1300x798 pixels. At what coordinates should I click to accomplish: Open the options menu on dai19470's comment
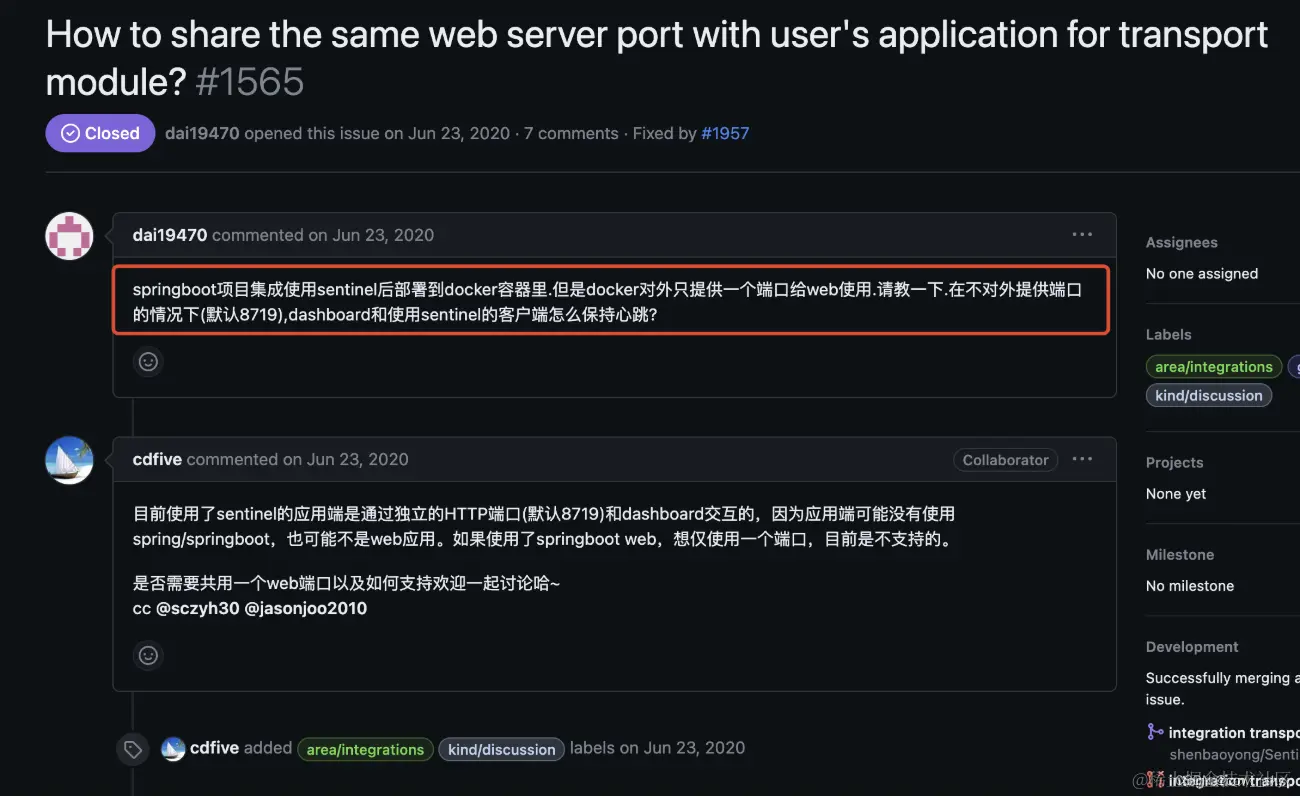point(1082,235)
